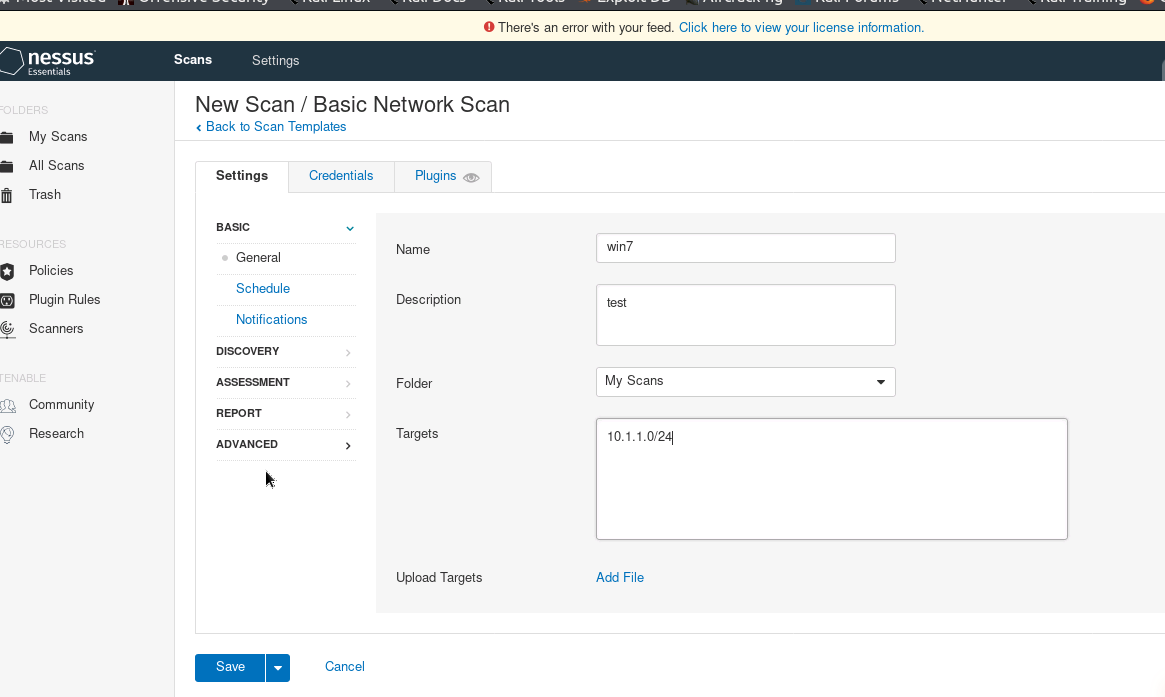Click the view your license information link
Screen dimensions: 1165x697
click(802, 27)
